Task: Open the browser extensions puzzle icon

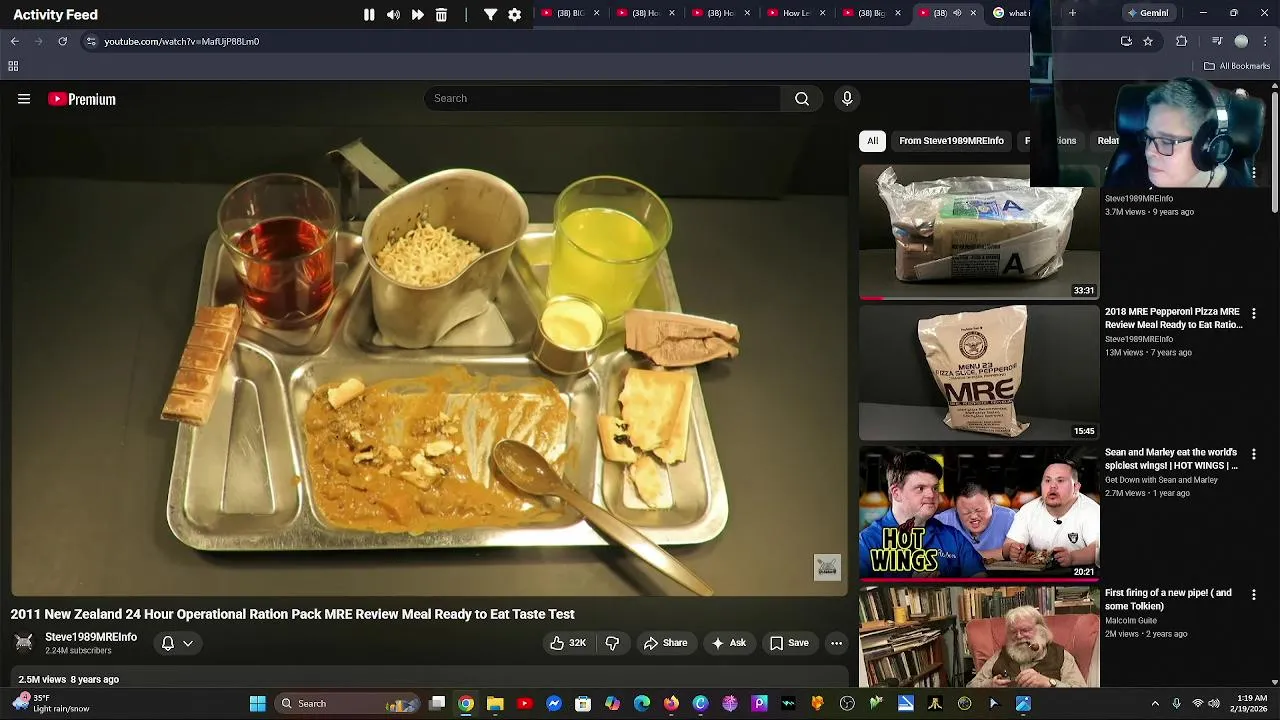Action: [x=1181, y=41]
